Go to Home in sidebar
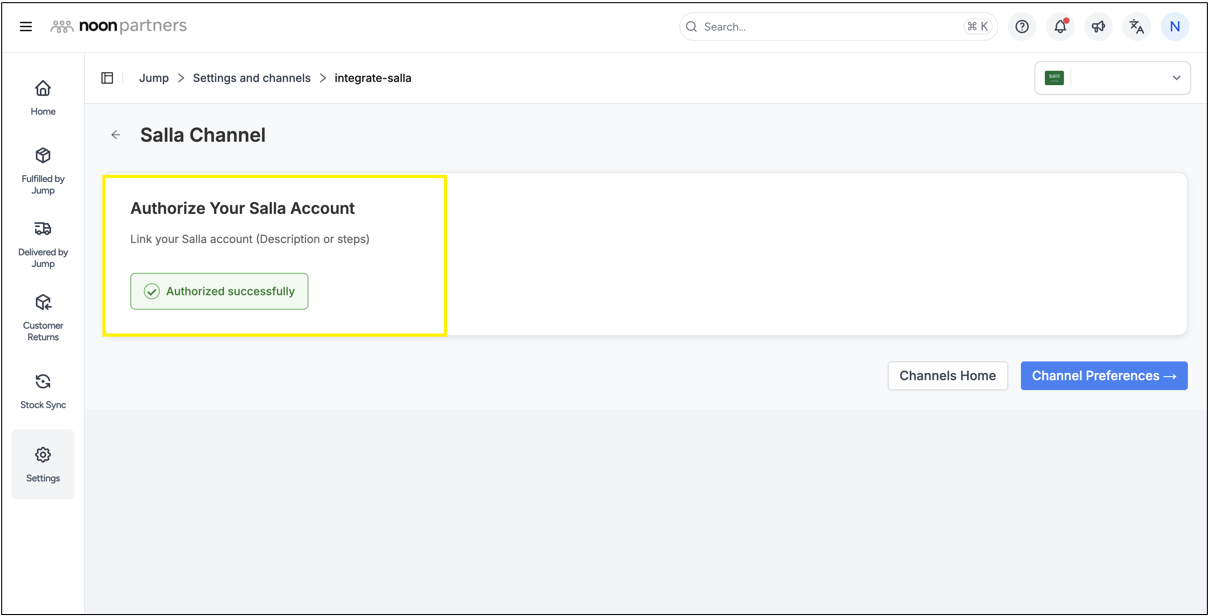 43,98
